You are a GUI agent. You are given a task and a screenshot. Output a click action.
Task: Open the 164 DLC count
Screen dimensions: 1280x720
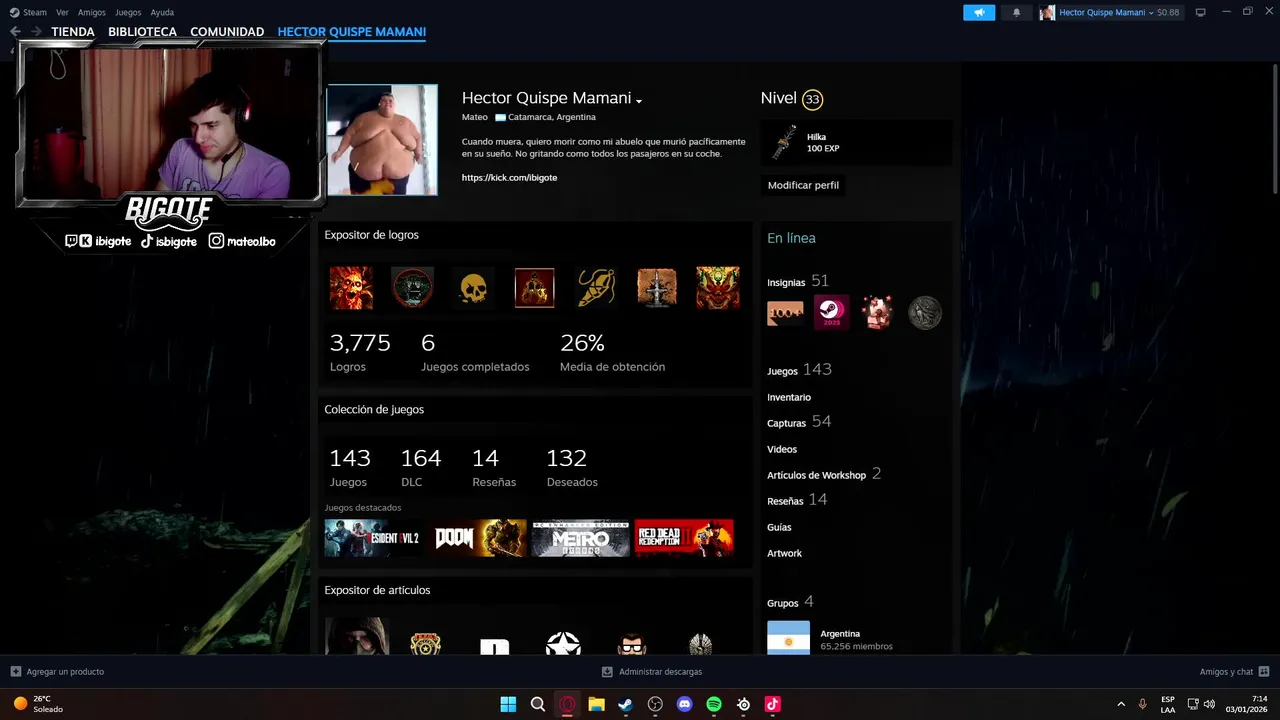pos(420,467)
